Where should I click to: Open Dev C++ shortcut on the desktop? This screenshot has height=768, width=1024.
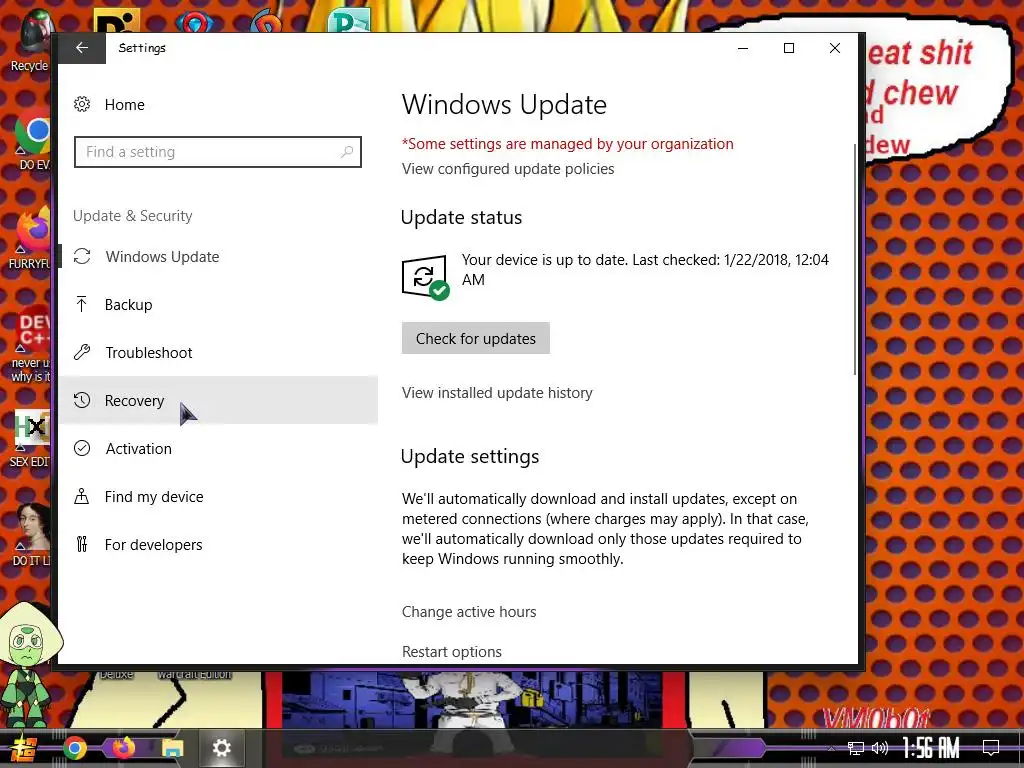pos(31,345)
